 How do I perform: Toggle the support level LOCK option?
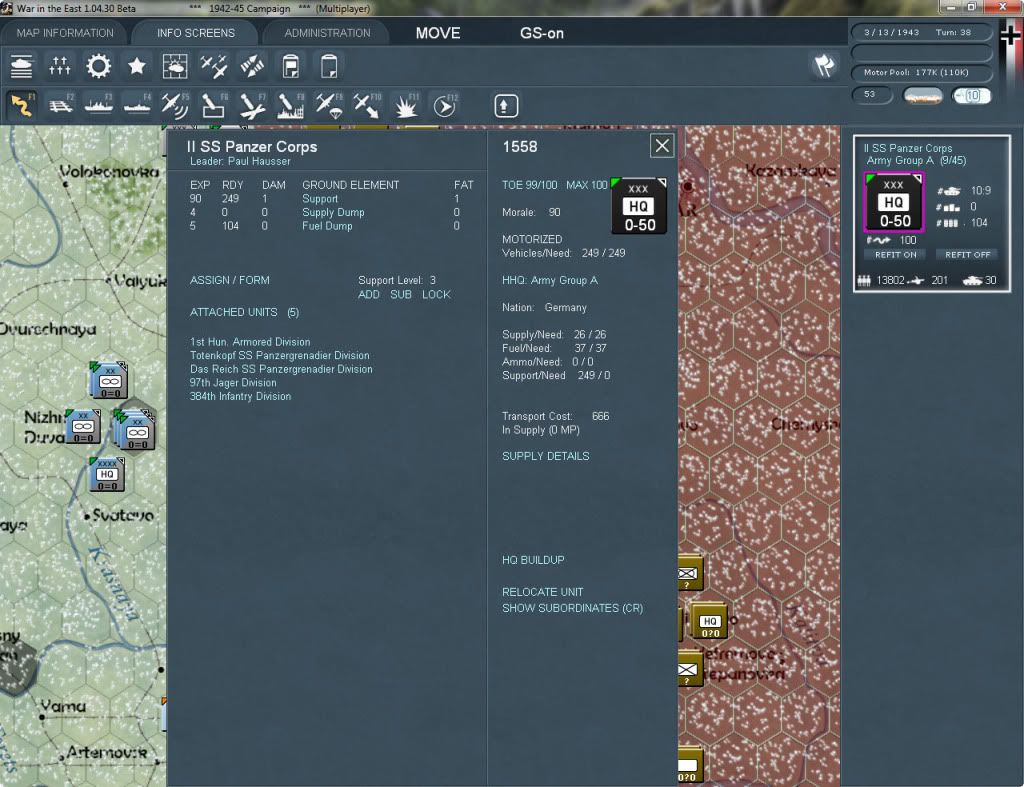point(436,295)
